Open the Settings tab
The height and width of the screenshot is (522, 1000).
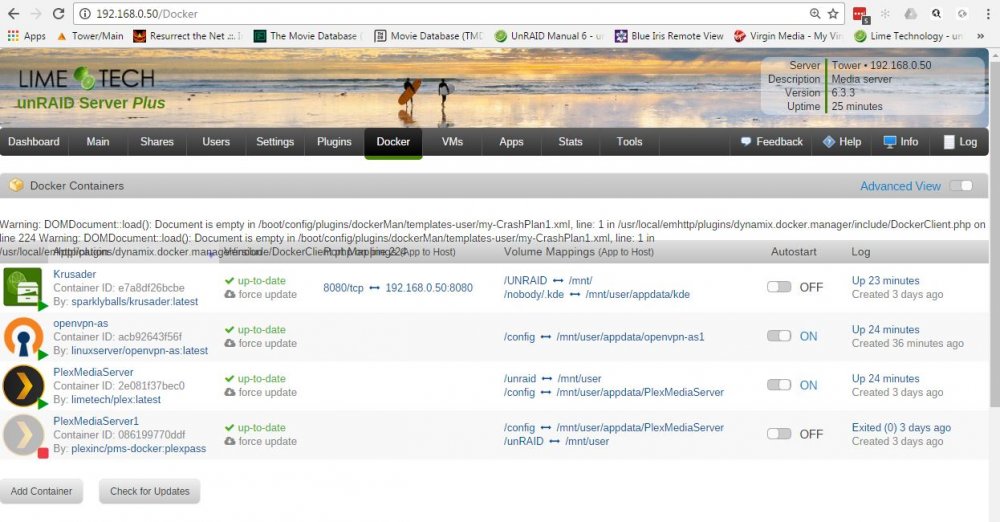[x=275, y=142]
